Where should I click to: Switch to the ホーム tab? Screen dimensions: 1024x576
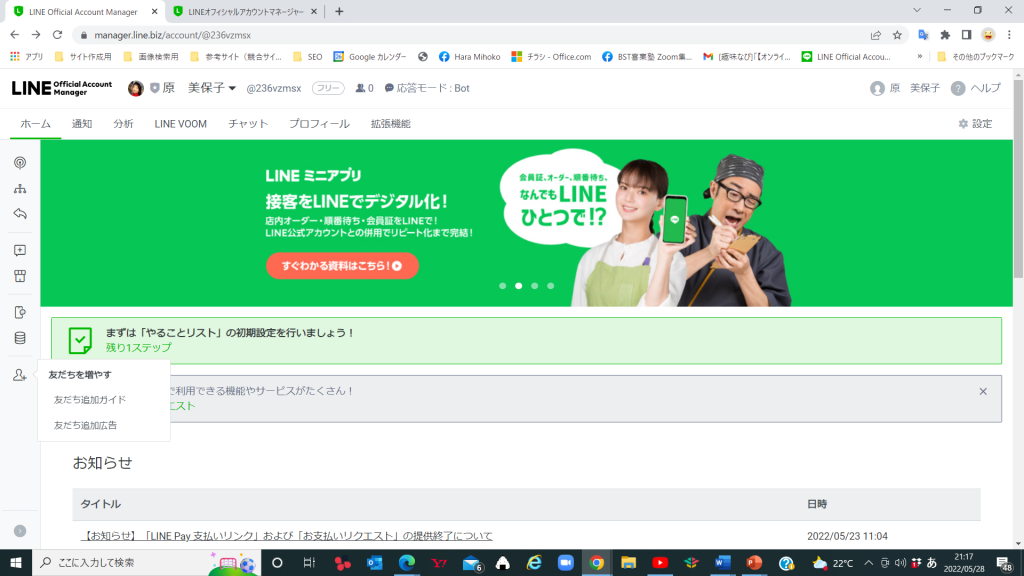click(35, 123)
